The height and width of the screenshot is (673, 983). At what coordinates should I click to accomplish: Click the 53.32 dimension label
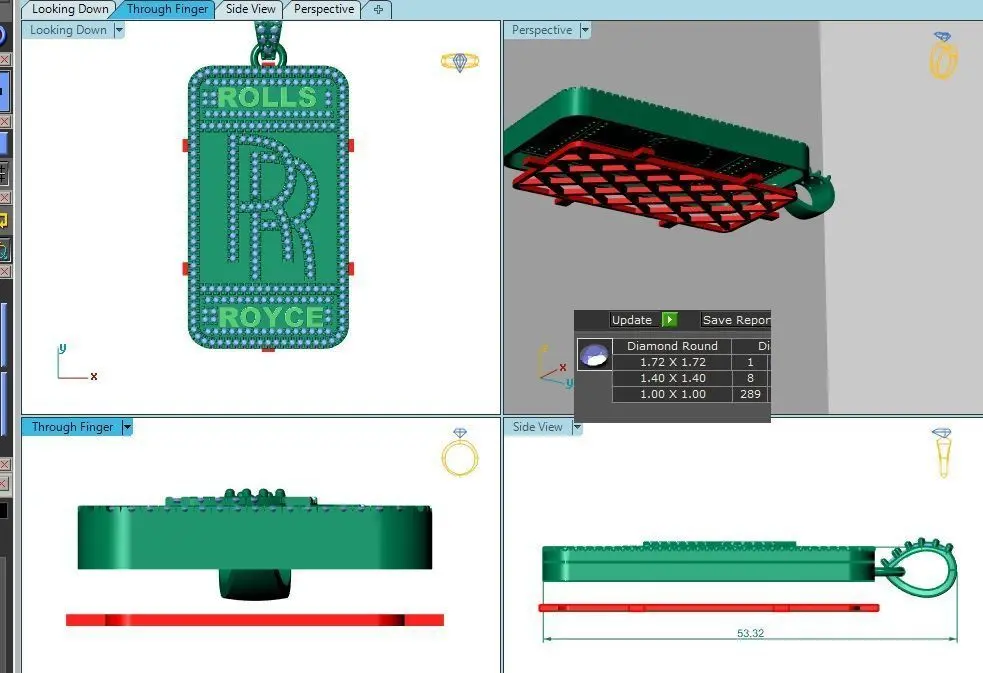(x=750, y=634)
